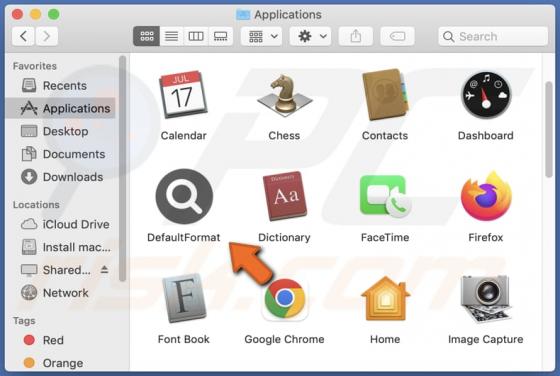
Task: Open Recents in the sidebar
Action: 61,86
